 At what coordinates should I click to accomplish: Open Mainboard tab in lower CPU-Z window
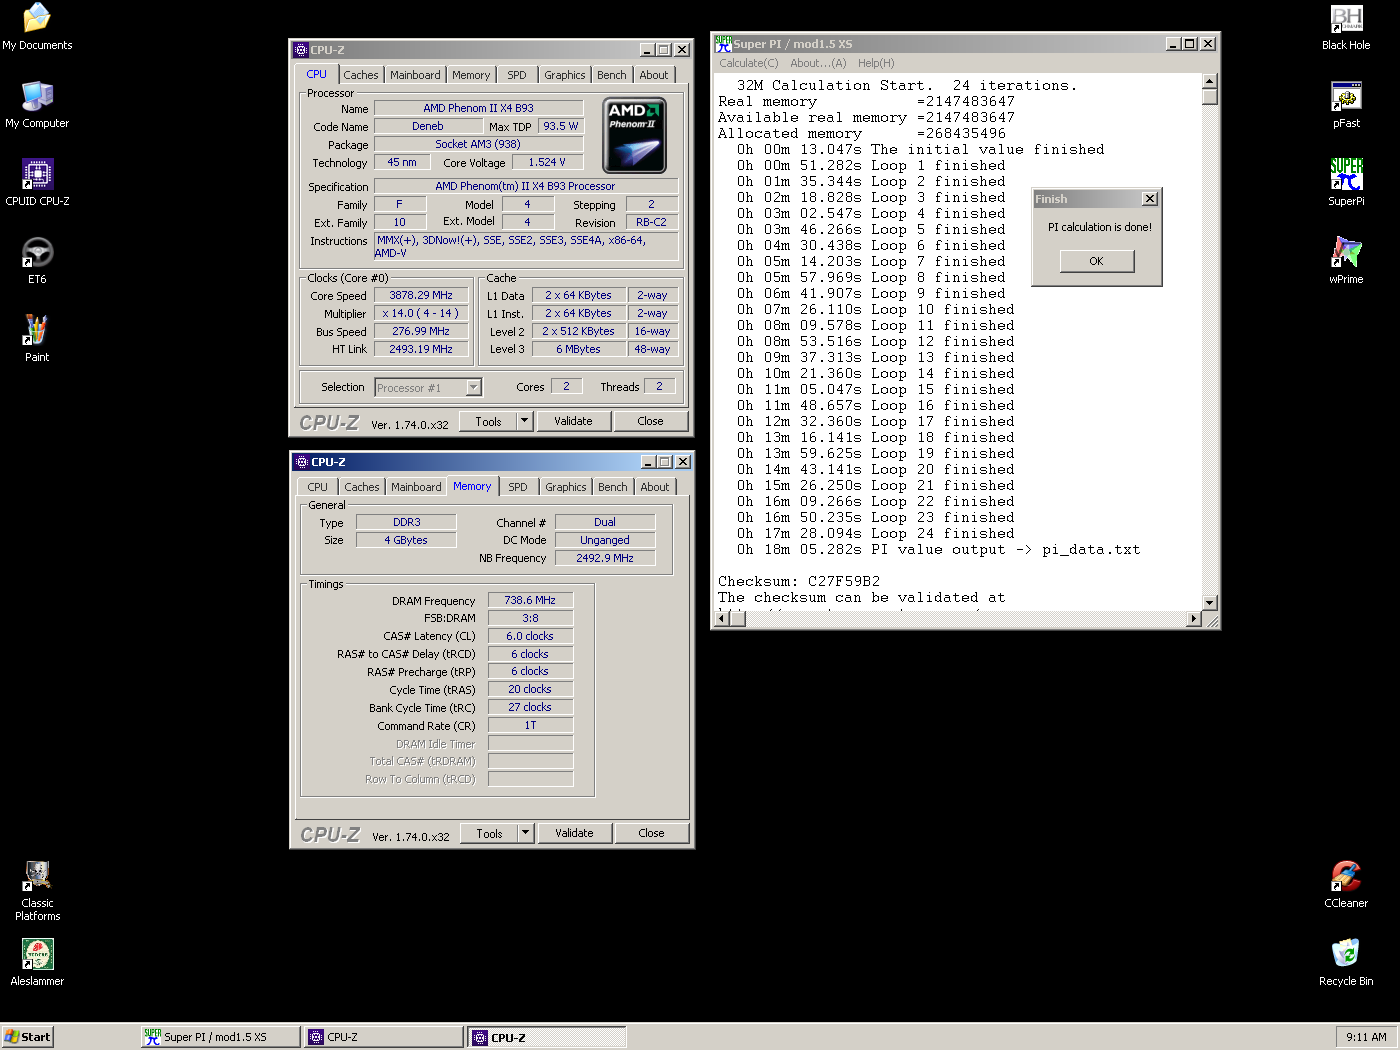point(416,487)
